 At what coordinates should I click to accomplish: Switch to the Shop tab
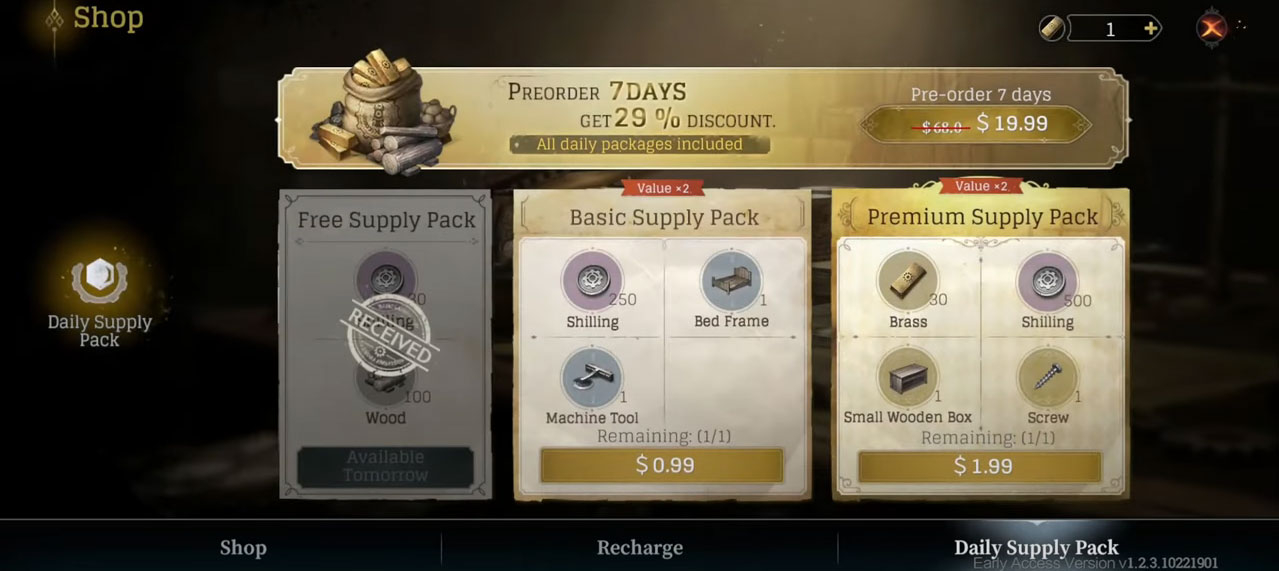pos(243,547)
